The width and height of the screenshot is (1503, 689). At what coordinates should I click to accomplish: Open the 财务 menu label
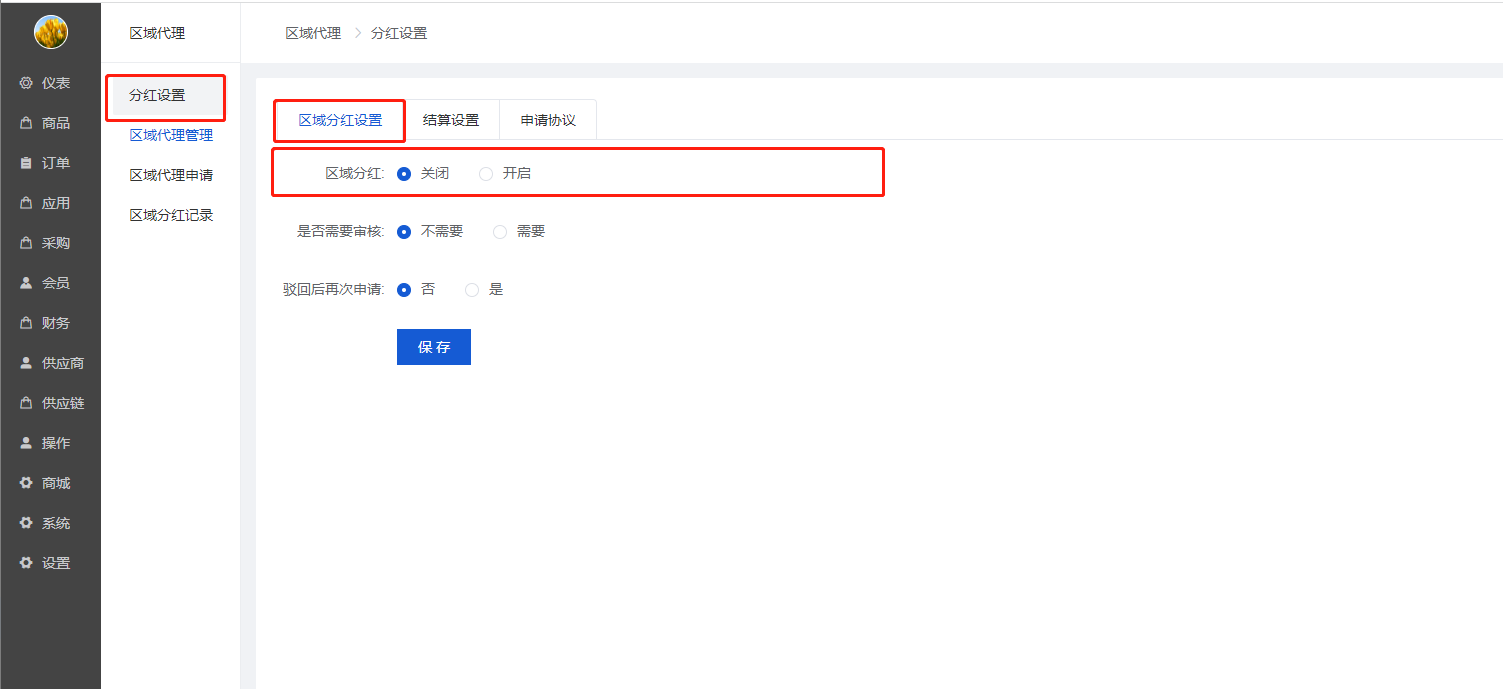pyautogui.click(x=56, y=323)
